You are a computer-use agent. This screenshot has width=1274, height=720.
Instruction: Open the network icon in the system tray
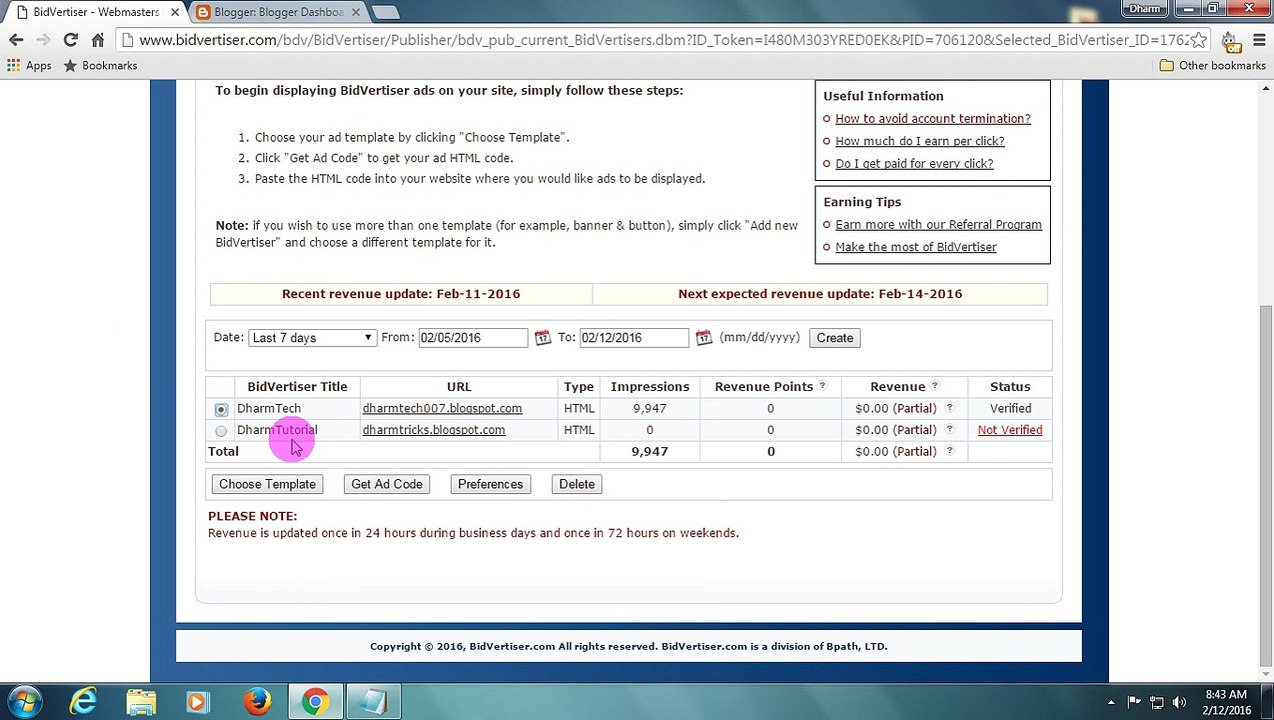pyautogui.click(x=1157, y=702)
